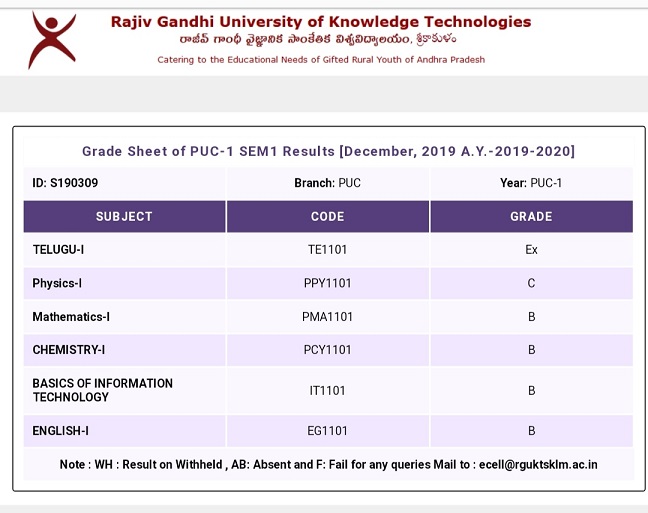This screenshot has width=648, height=513.
Task: Click the Ex grade for TELUGU-I
Action: tap(531, 250)
